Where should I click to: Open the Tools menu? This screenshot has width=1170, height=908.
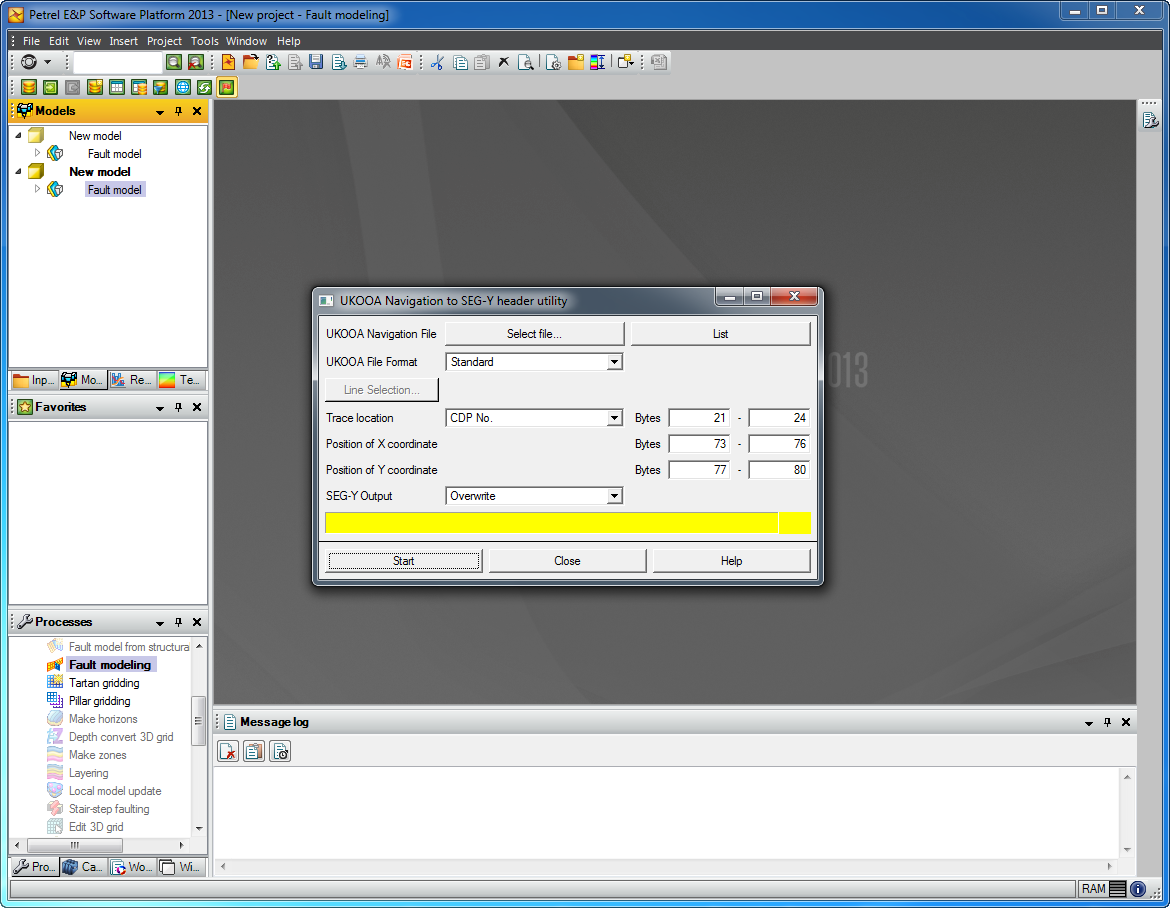pyautogui.click(x=204, y=41)
